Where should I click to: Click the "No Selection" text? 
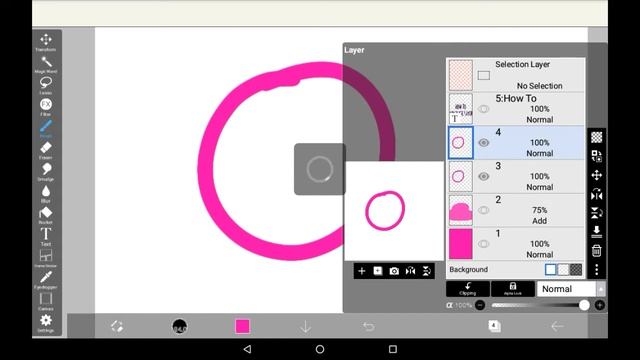[540, 86]
